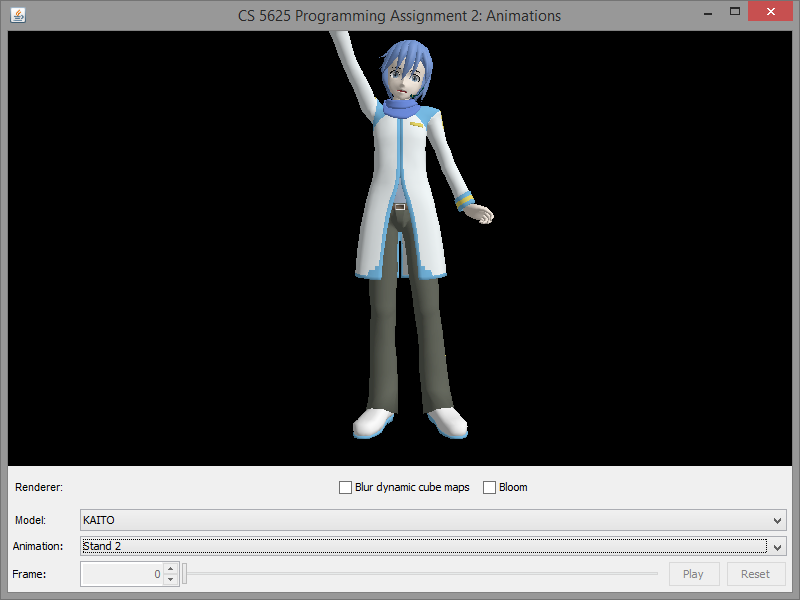Screen dimensions: 800x600
Task: Click the Reset button
Action: tap(755, 574)
